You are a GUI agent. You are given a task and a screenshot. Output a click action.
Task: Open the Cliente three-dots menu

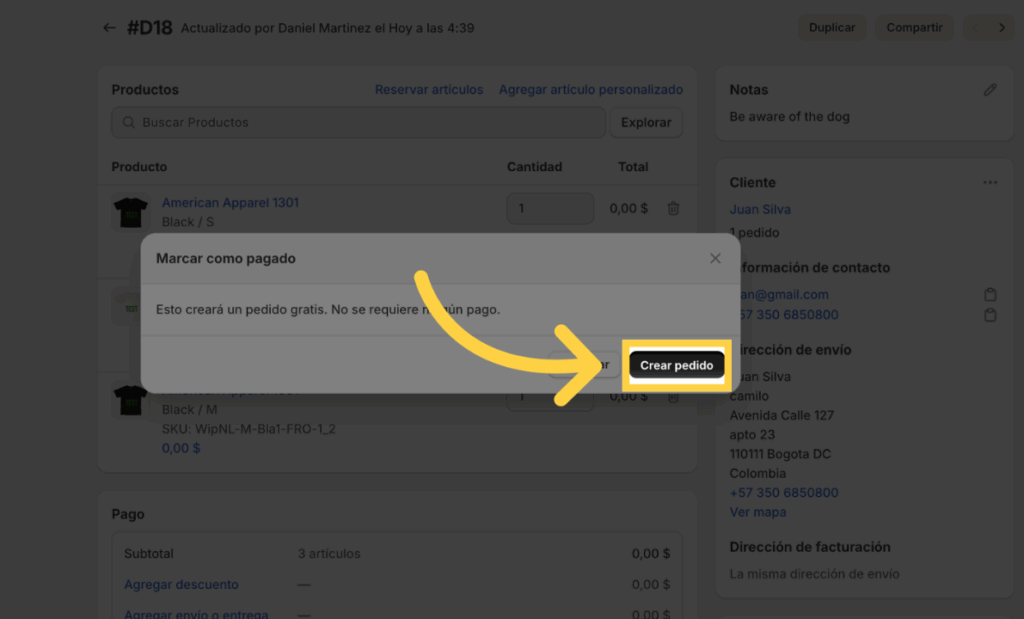tap(990, 183)
